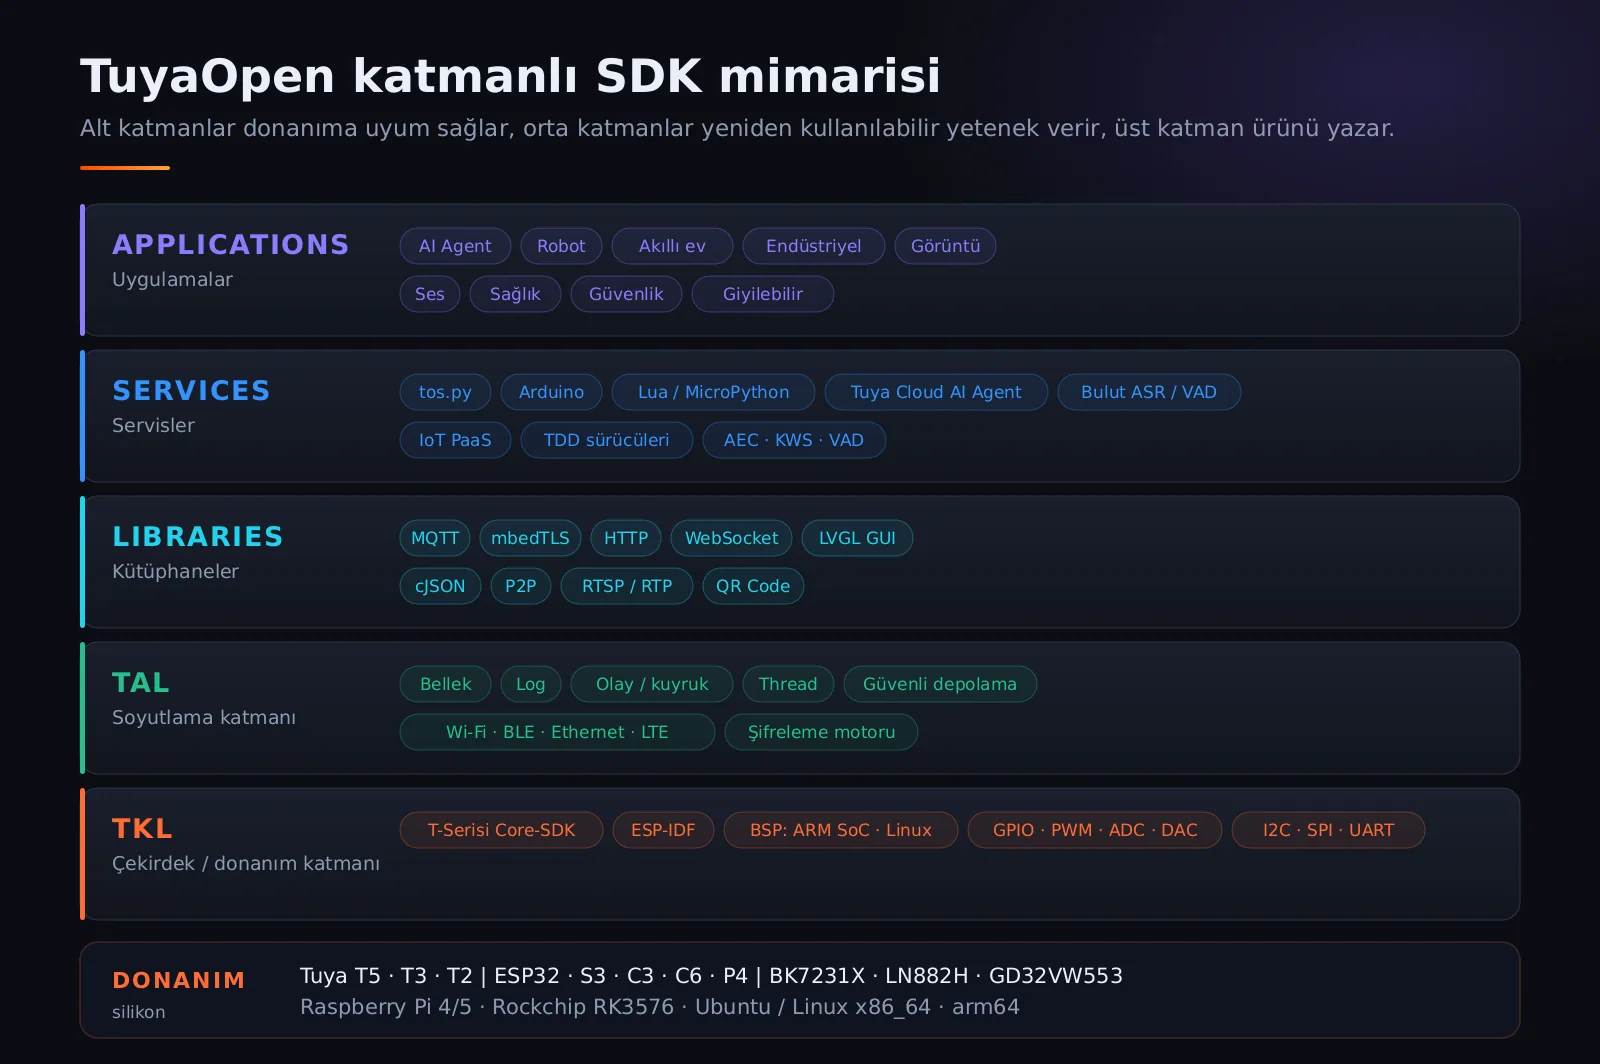This screenshot has height=1064, width=1600.
Task: Click the LIBRARIES layer heading
Action: coord(198,537)
